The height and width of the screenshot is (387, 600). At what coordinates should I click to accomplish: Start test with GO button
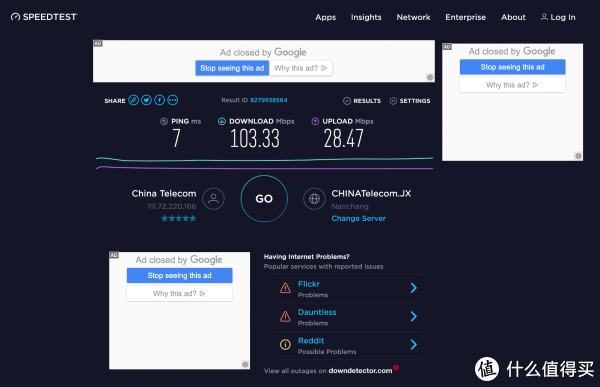click(x=264, y=199)
